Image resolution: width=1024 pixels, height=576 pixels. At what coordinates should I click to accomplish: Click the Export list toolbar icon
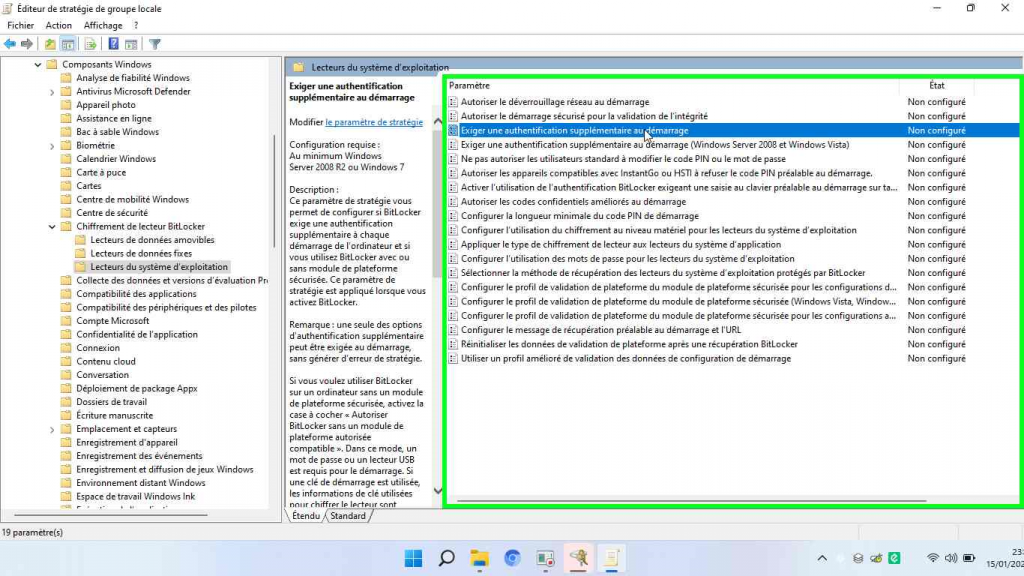[91, 44]
